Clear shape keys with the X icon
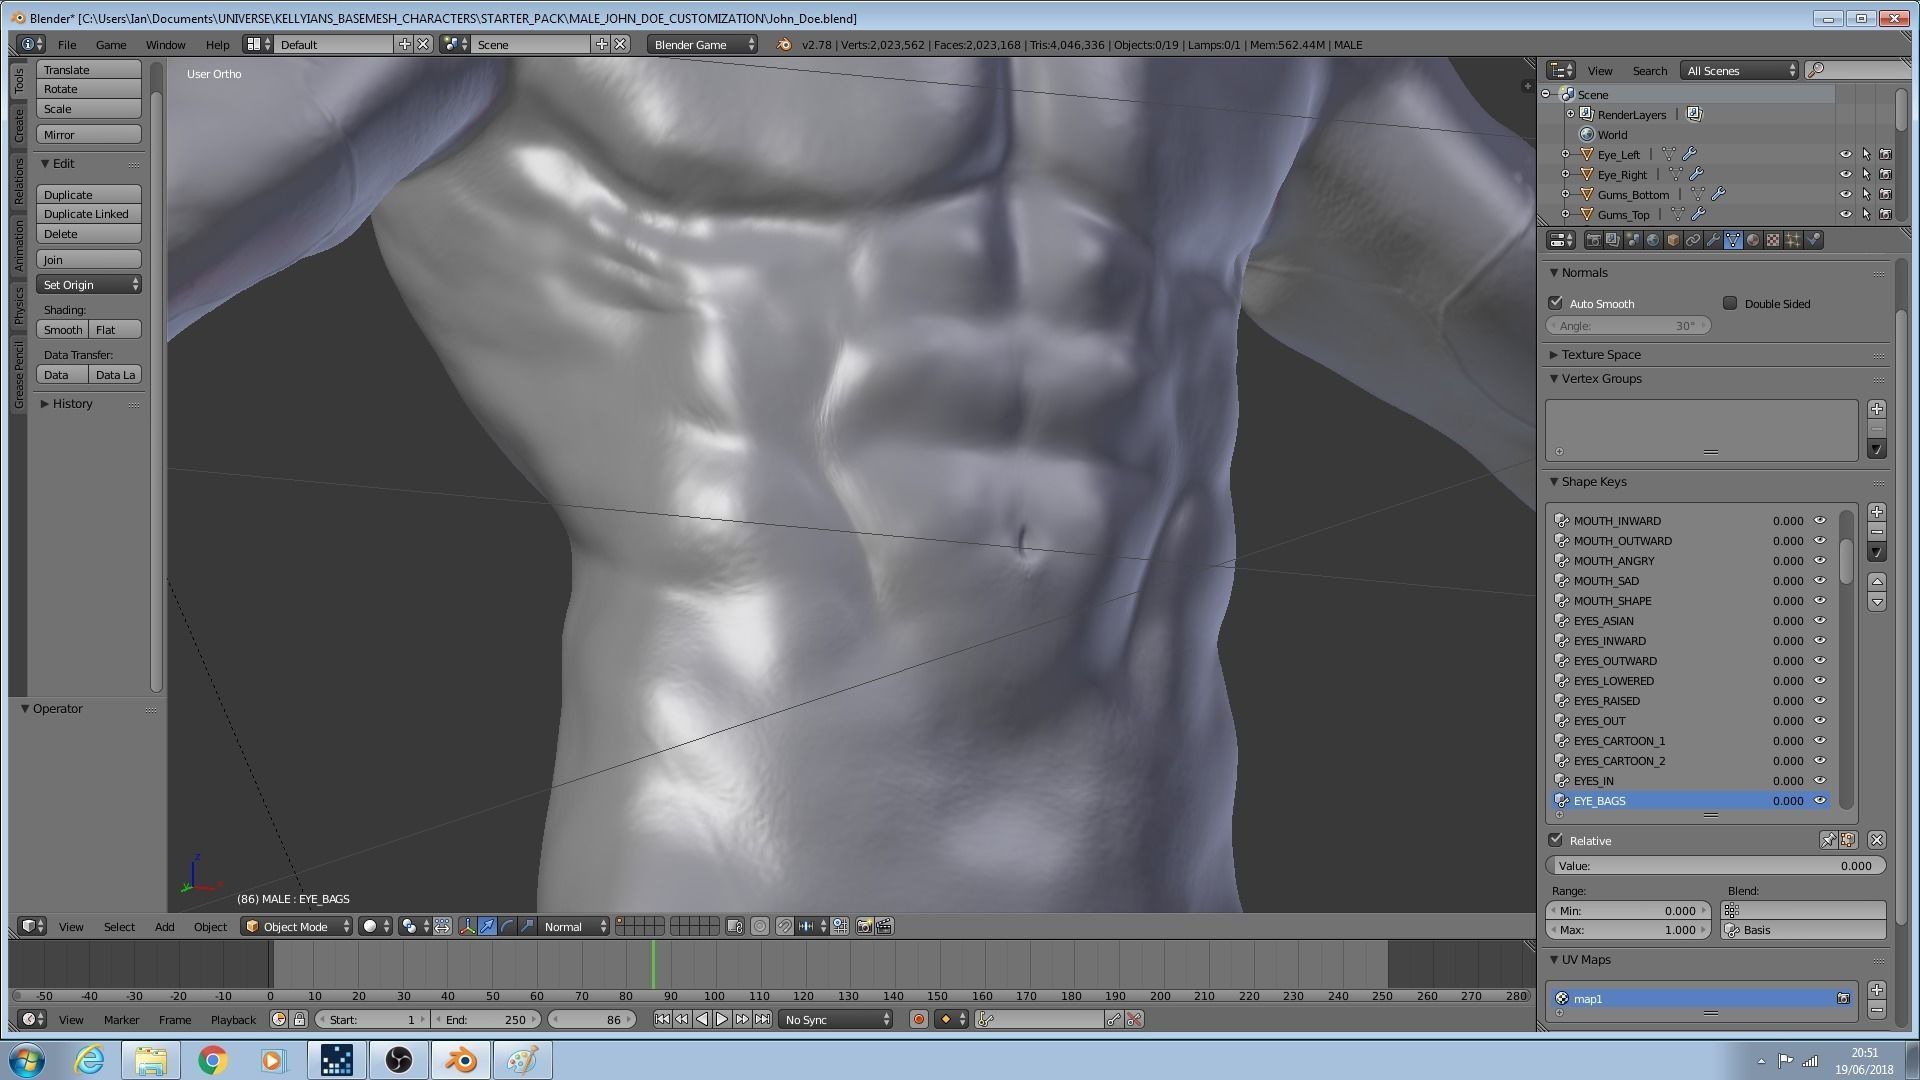 coord(1877,840)
